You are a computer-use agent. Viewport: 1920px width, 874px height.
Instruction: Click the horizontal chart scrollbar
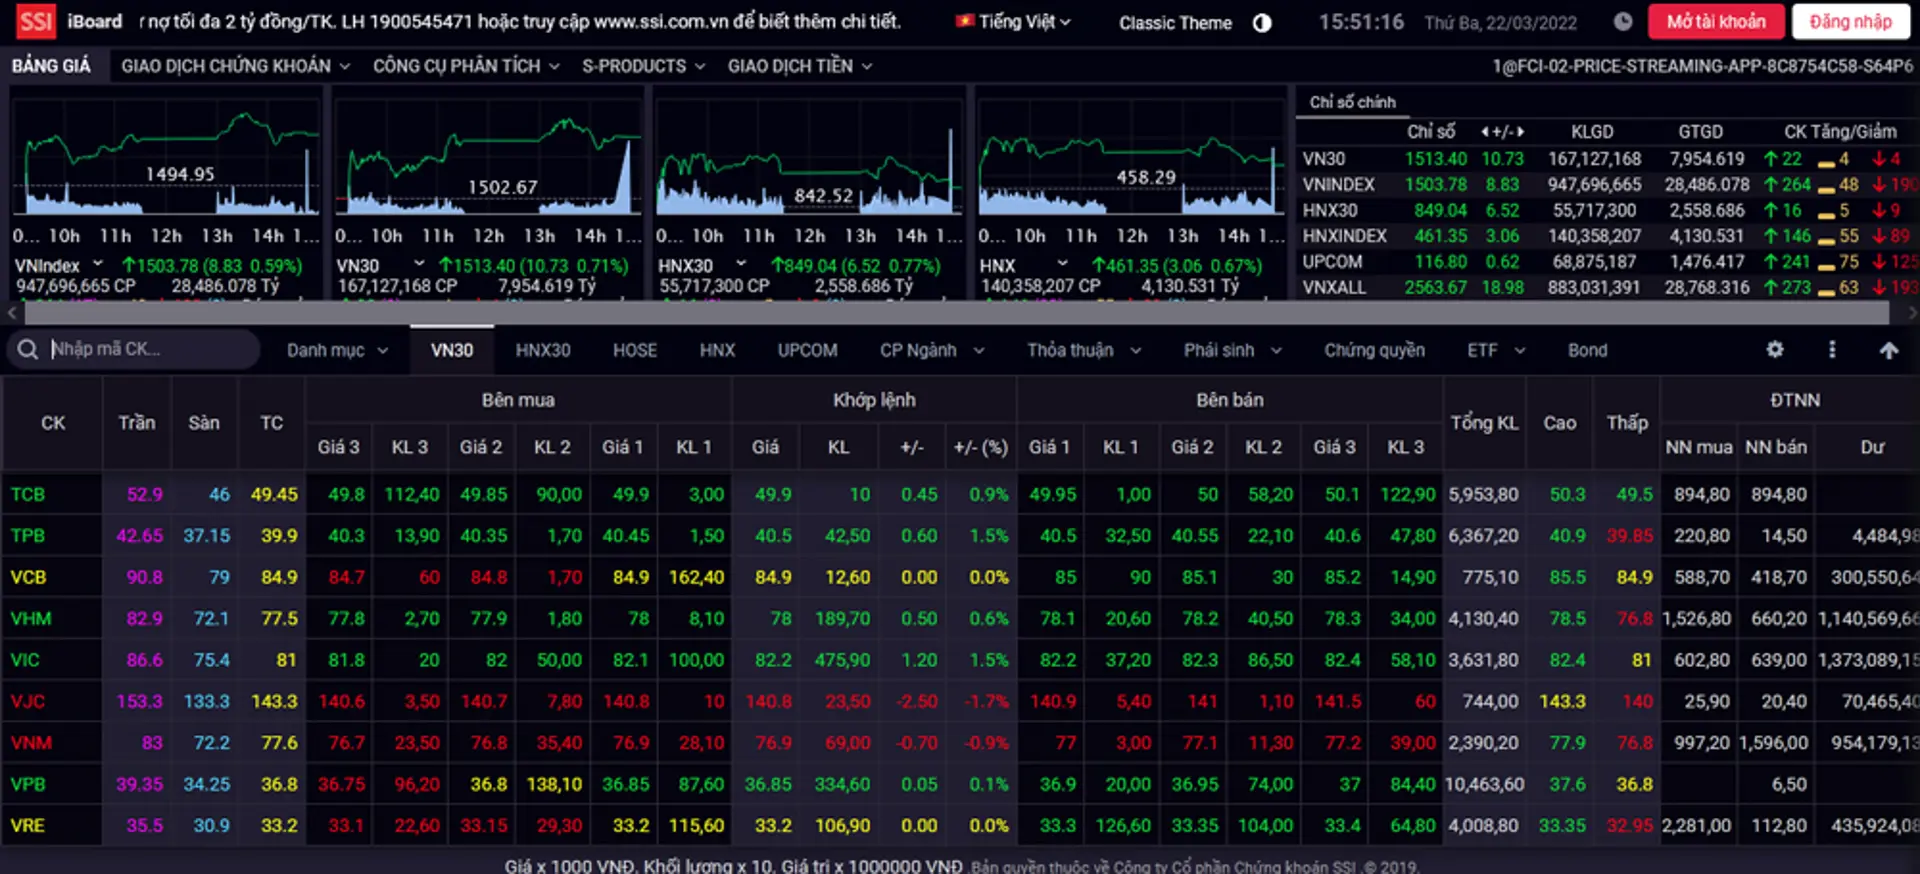pyautogui.click(x=956, y=313)
